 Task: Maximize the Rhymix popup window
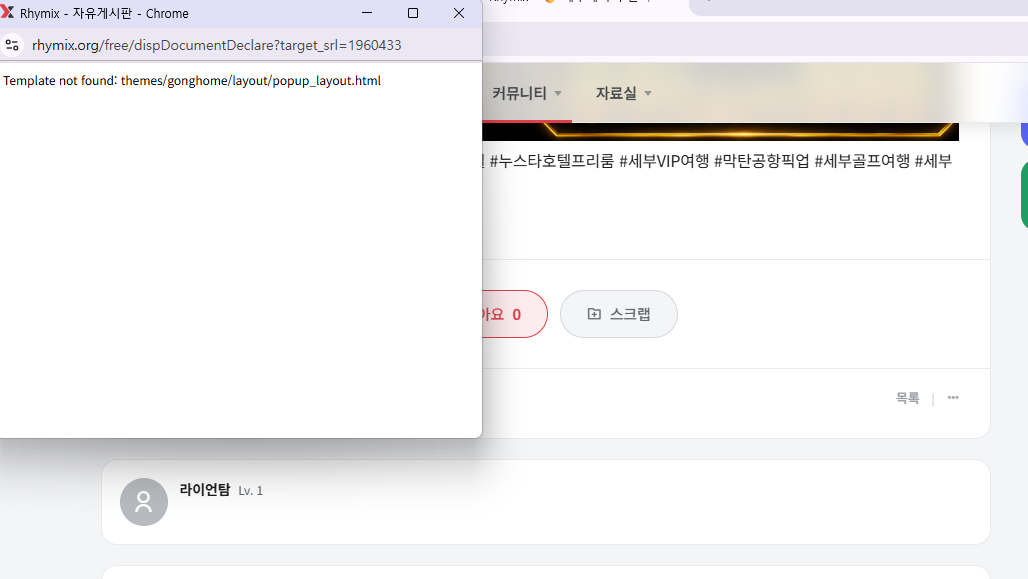tap(413, 13)
